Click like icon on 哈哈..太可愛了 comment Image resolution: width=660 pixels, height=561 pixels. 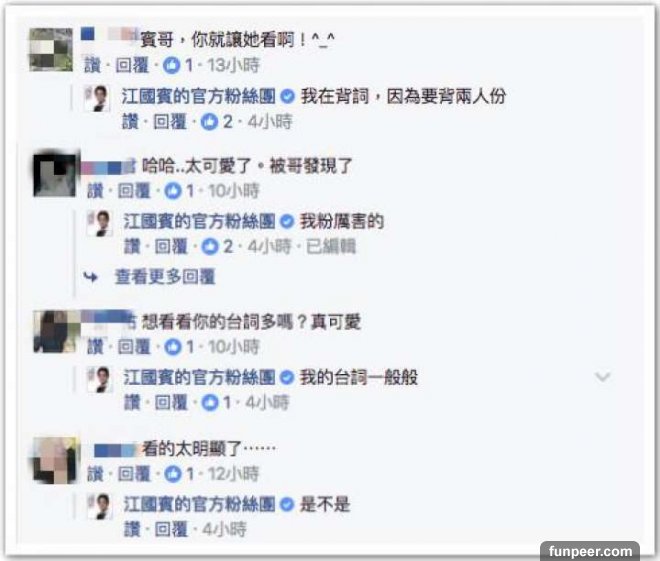point(173,191)
